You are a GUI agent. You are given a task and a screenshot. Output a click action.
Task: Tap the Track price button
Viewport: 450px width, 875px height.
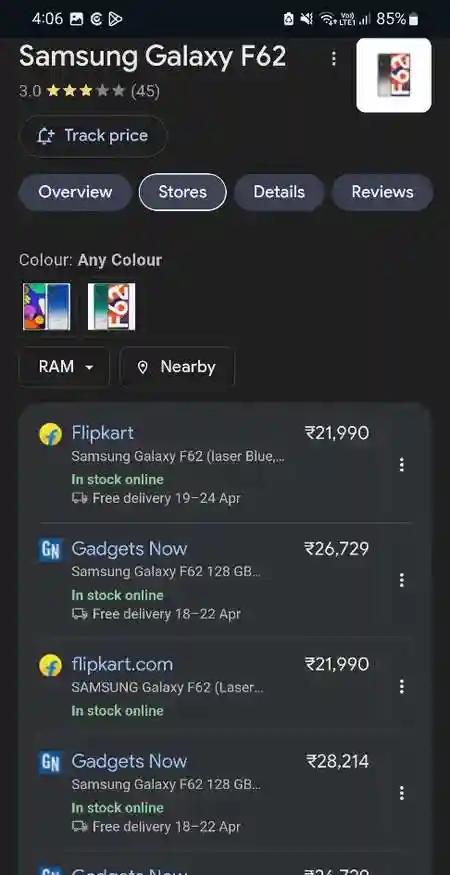pyautogui.click(x=93, y=136)
